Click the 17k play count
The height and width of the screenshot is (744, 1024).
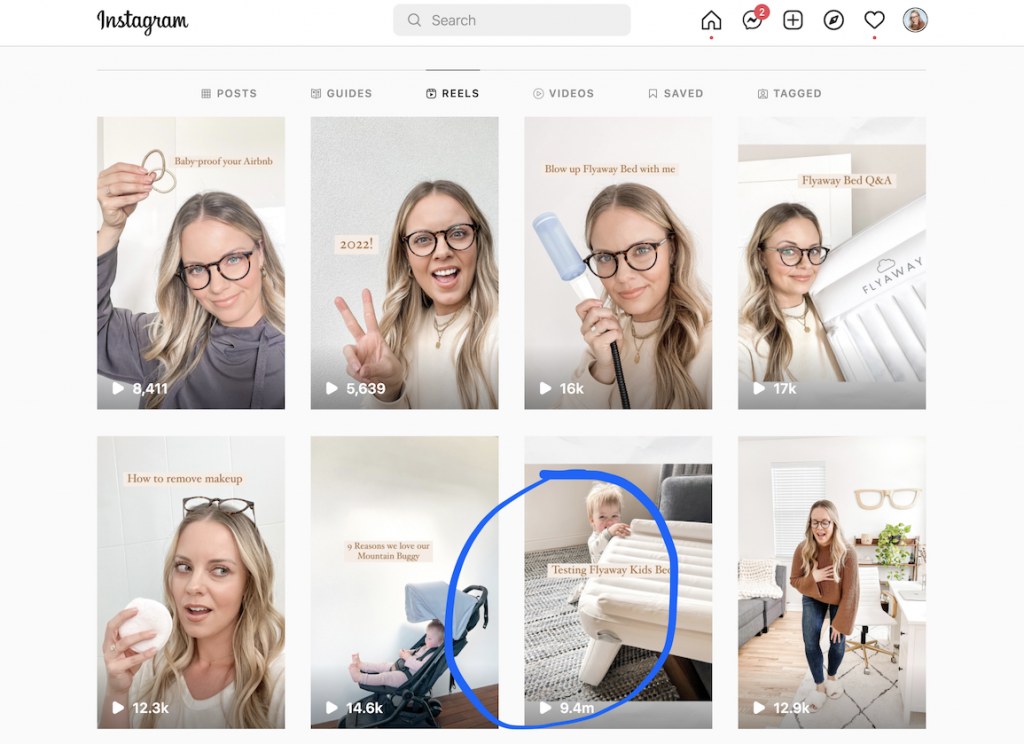click(785, 389)
